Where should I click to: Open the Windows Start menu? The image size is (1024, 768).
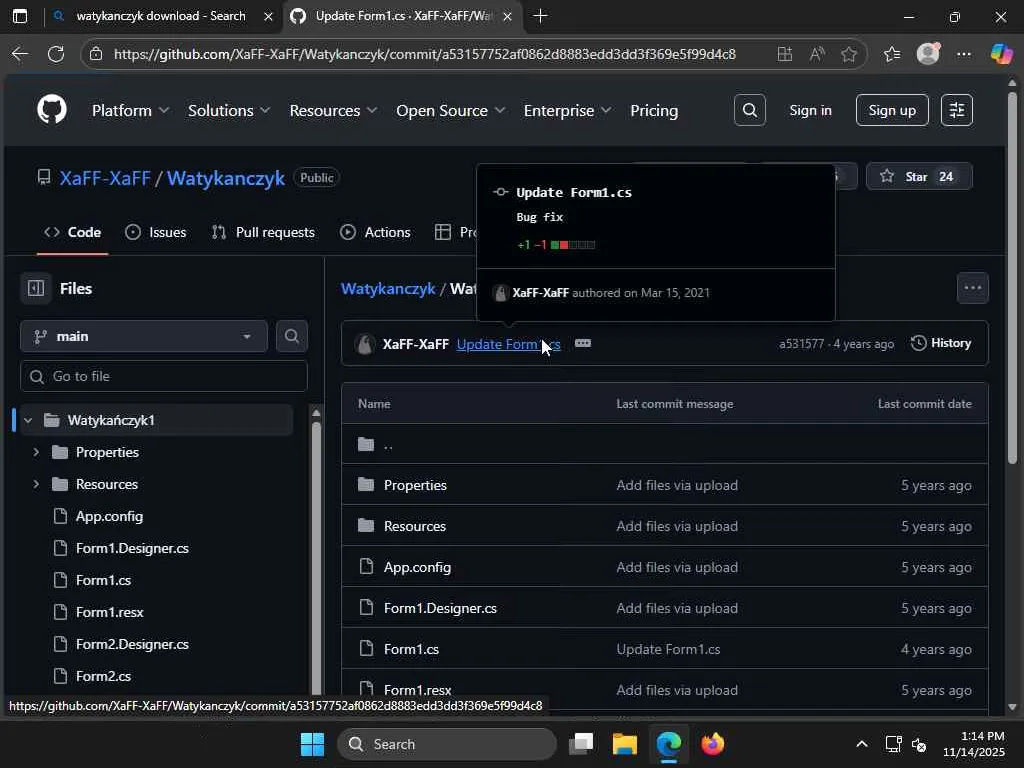[x=312, y=744]
